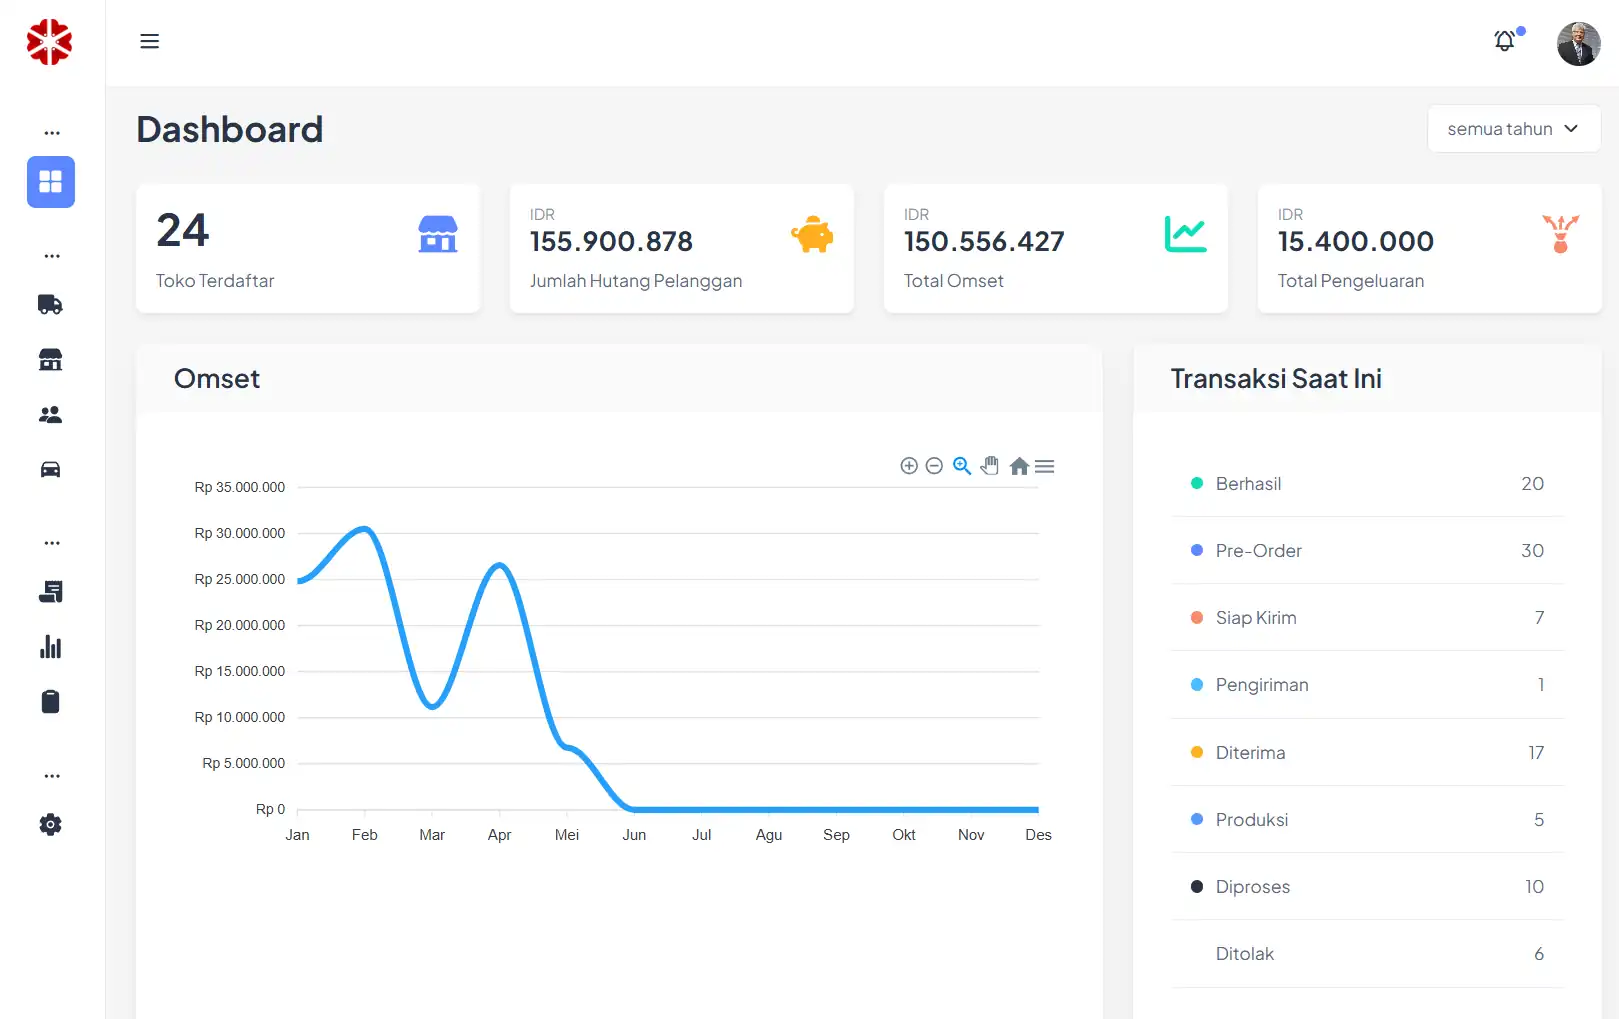Activate the panning hand tool on Omset chart
1619x1019 pixels.
[989, 465]
